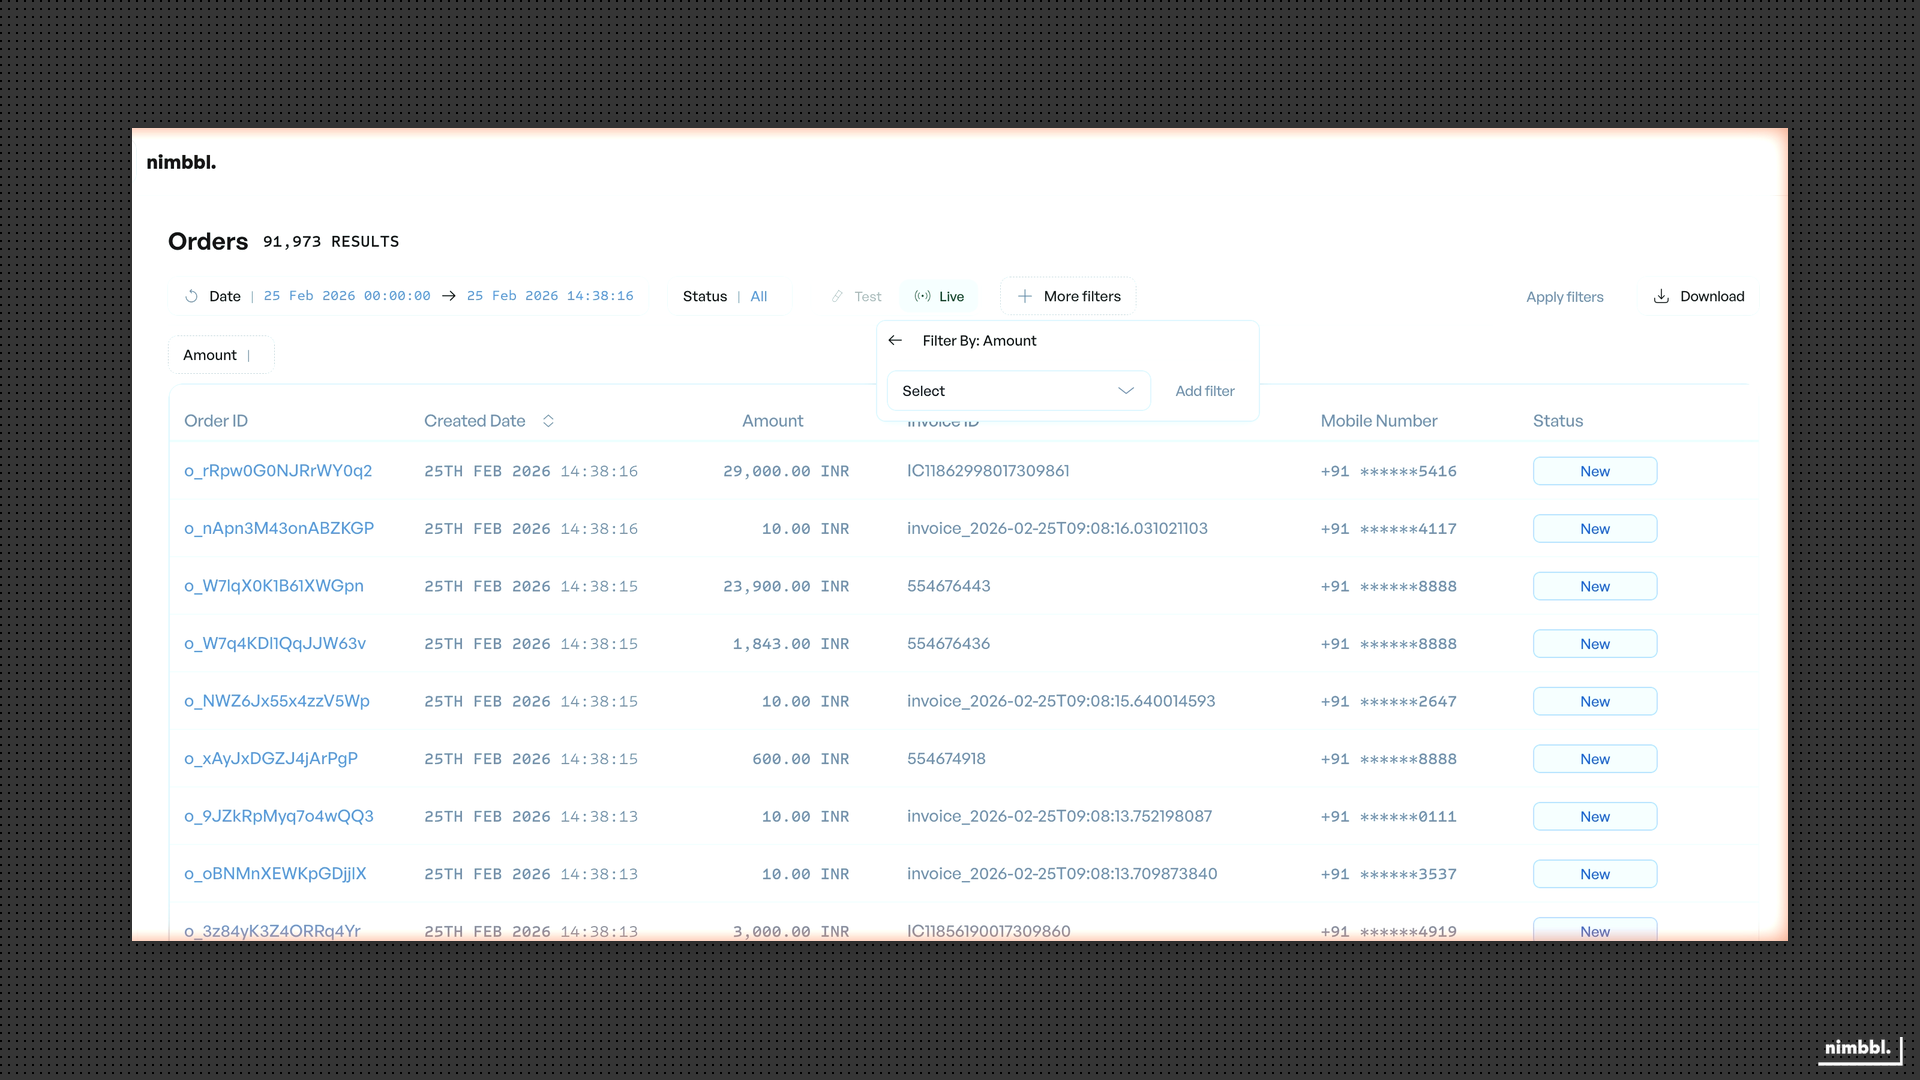Sort orders using Created Date arrows

[x=549, y=421]
